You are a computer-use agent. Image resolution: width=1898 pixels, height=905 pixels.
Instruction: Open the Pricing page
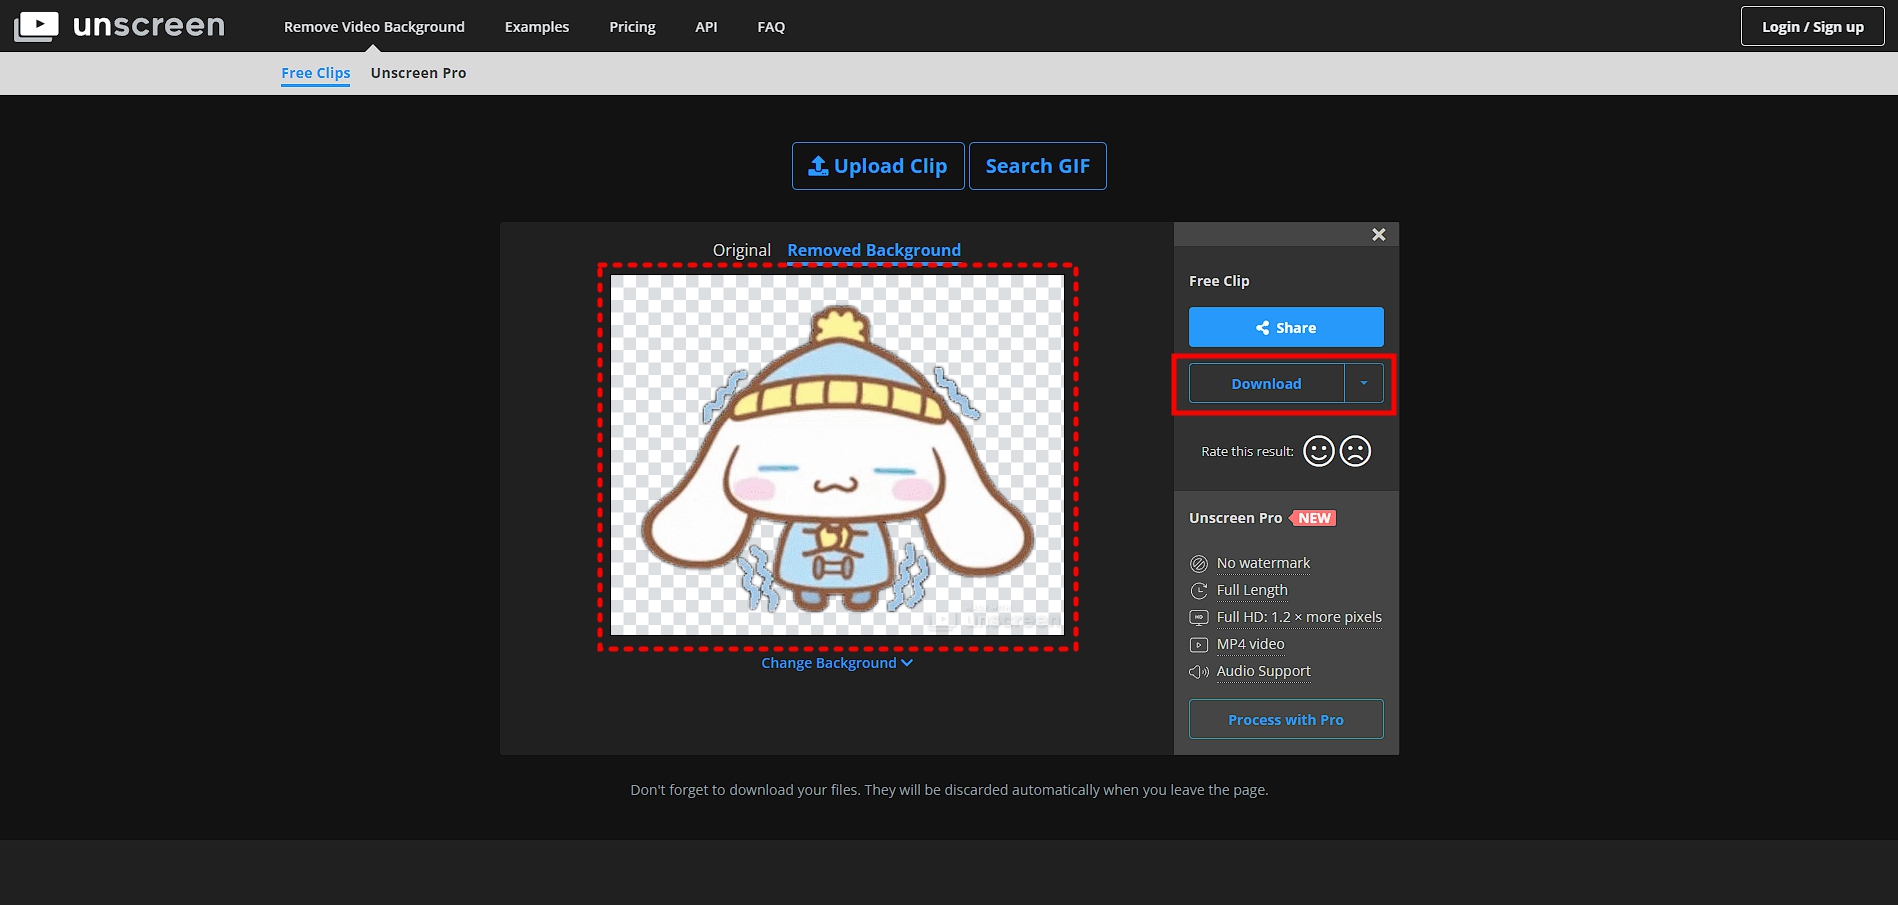(632, 27)
